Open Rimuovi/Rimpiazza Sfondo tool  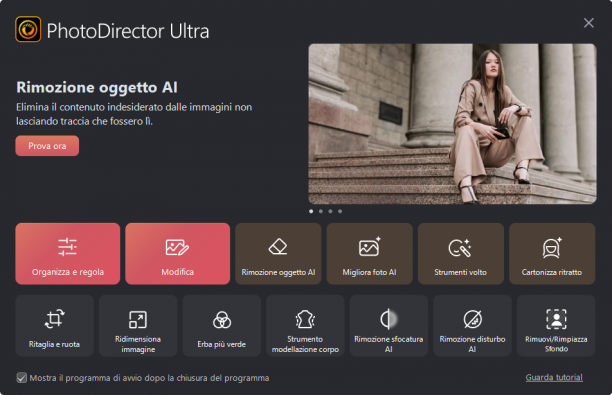coord(556,326)
